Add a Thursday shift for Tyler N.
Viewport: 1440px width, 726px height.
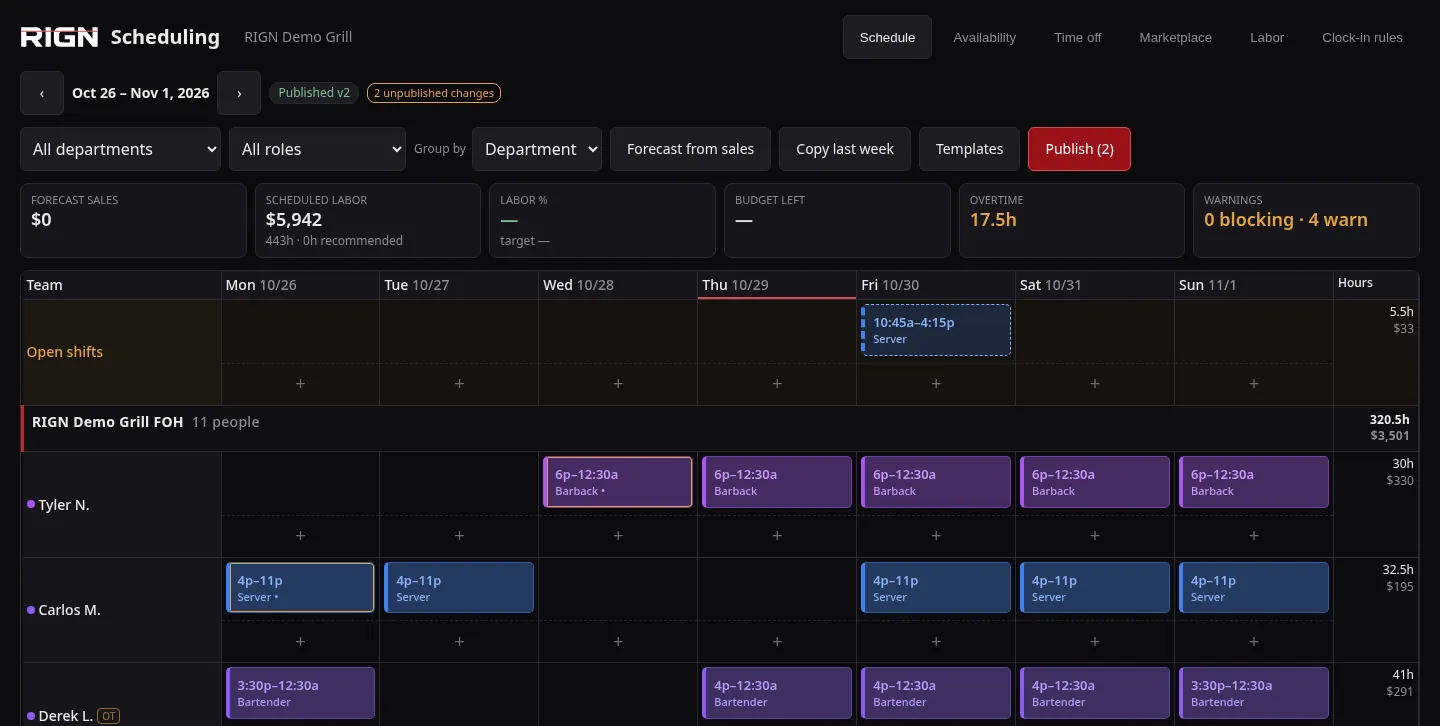[x=777, y=536]
